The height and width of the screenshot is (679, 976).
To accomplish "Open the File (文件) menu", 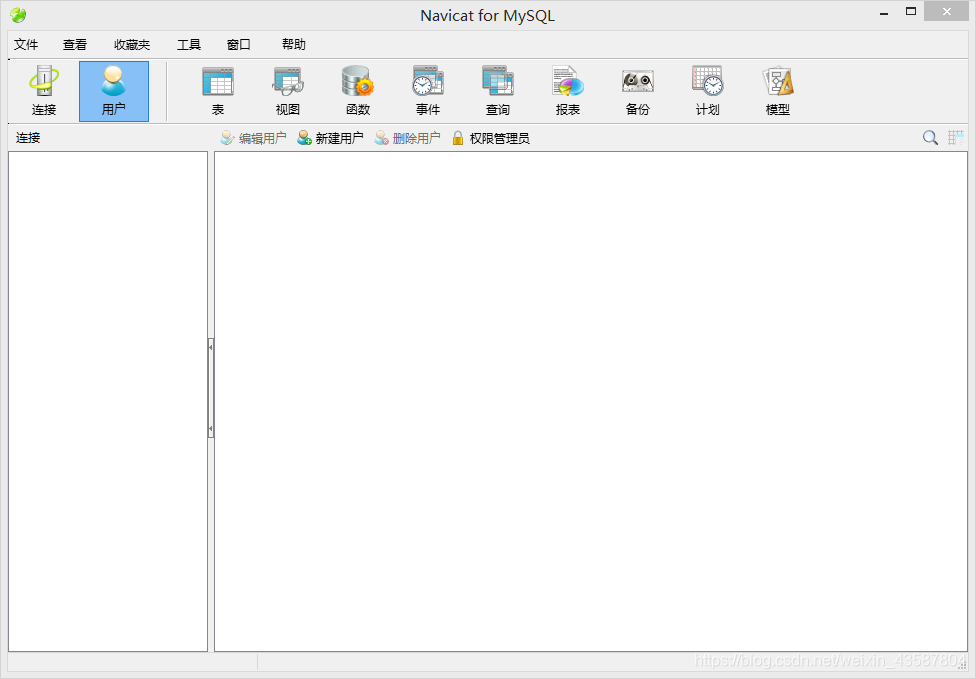I will point(26,45).
